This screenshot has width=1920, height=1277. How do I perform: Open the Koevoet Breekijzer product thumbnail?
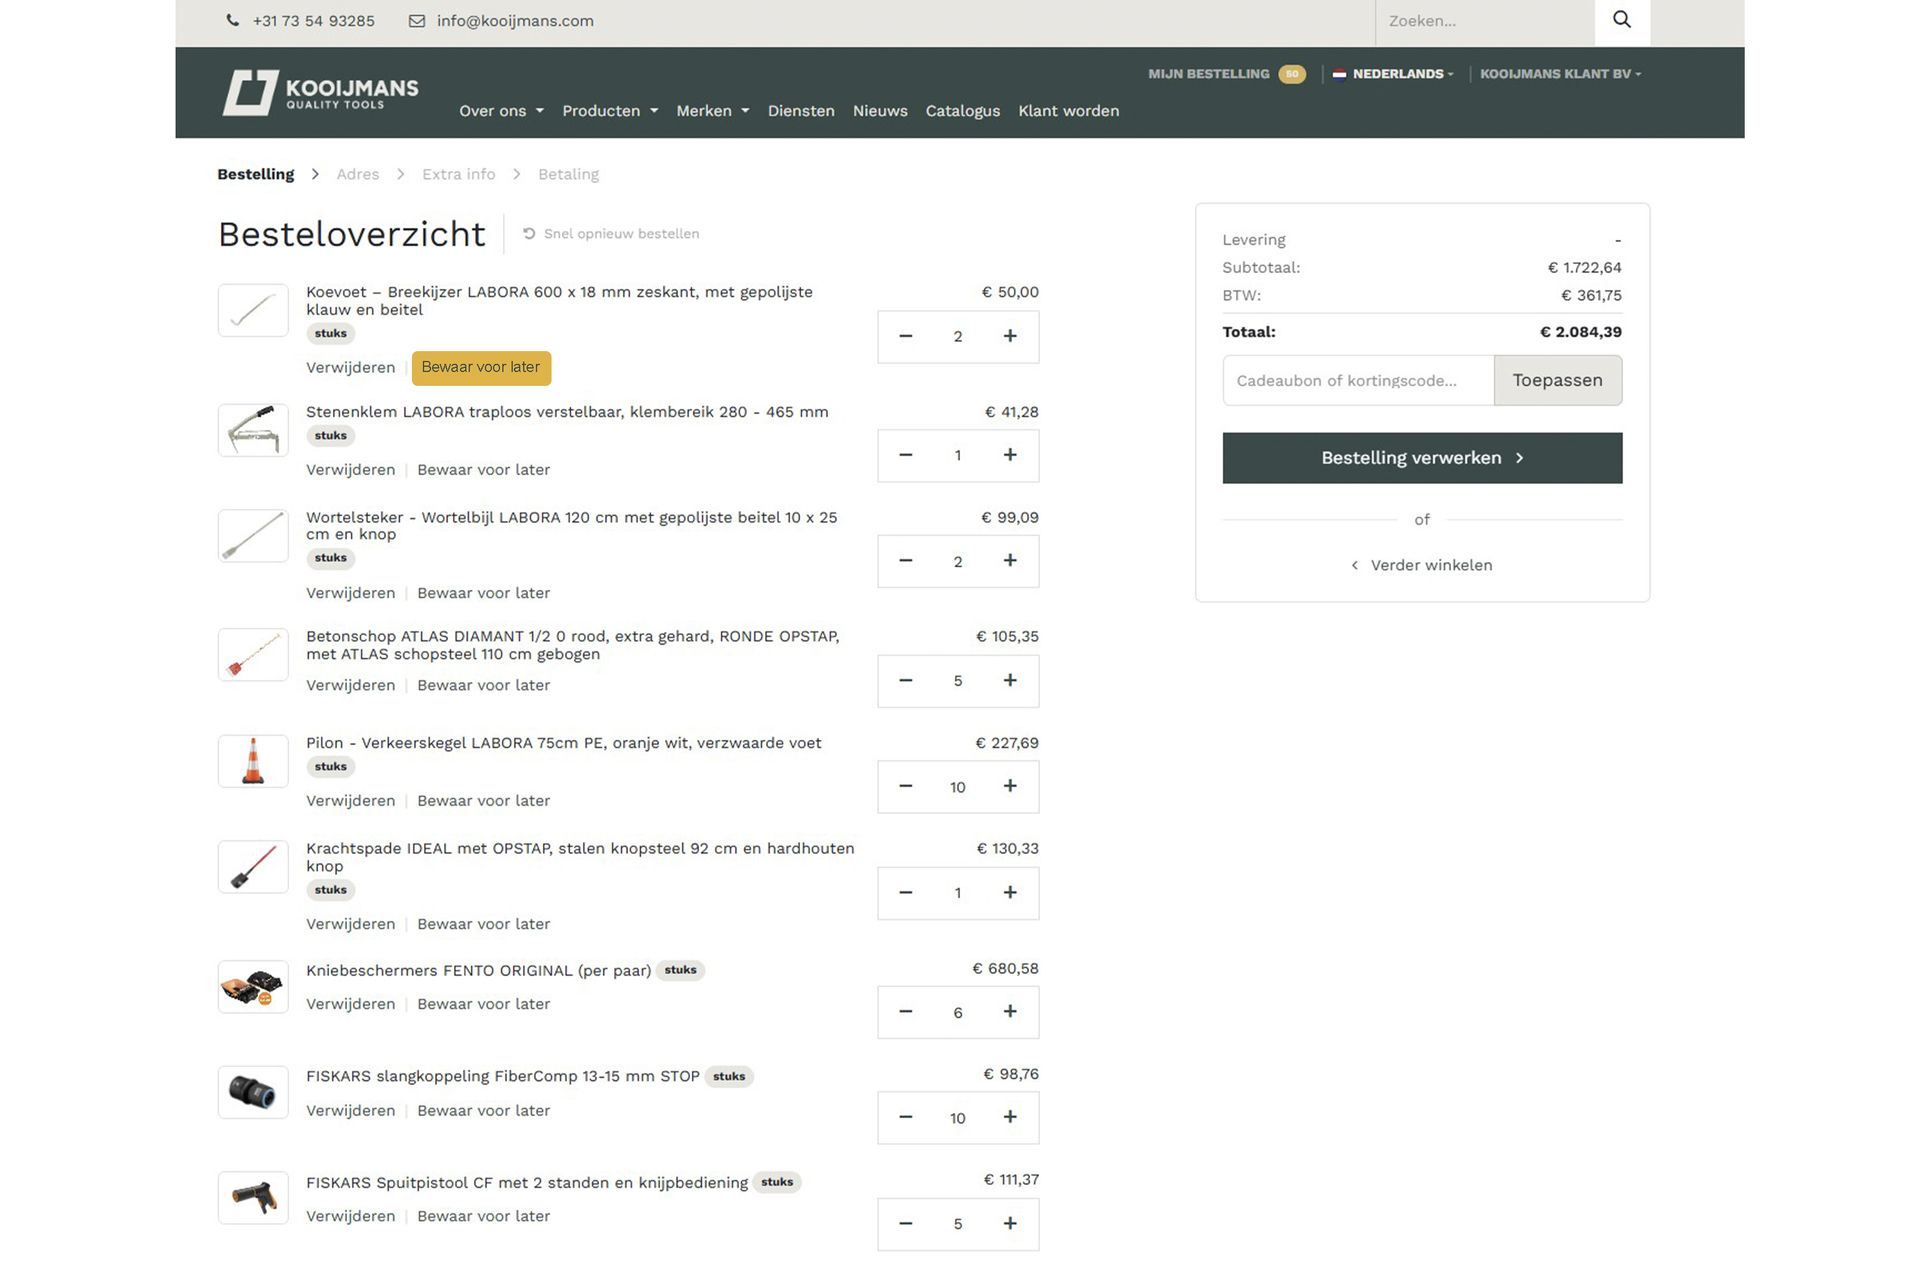253,310
